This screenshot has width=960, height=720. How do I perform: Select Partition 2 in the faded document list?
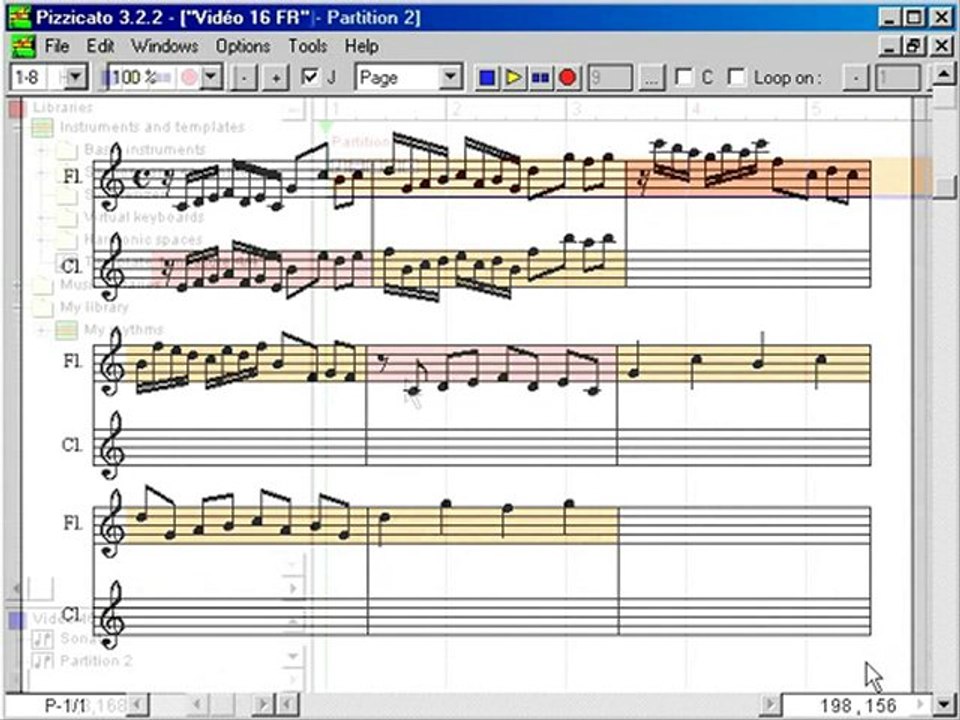click(96, 661)
